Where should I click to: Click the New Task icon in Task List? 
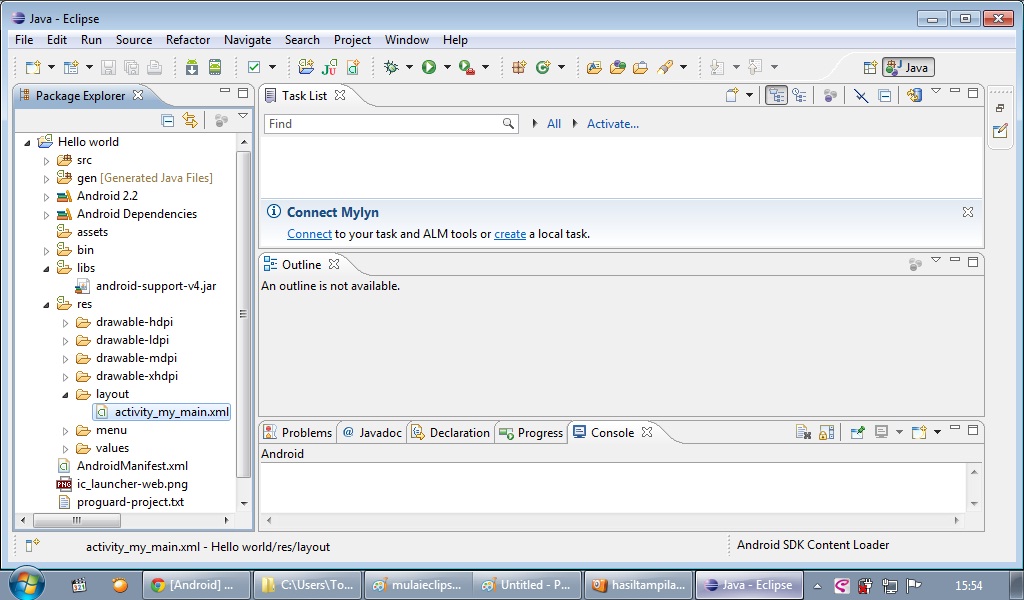coord(733,94)
